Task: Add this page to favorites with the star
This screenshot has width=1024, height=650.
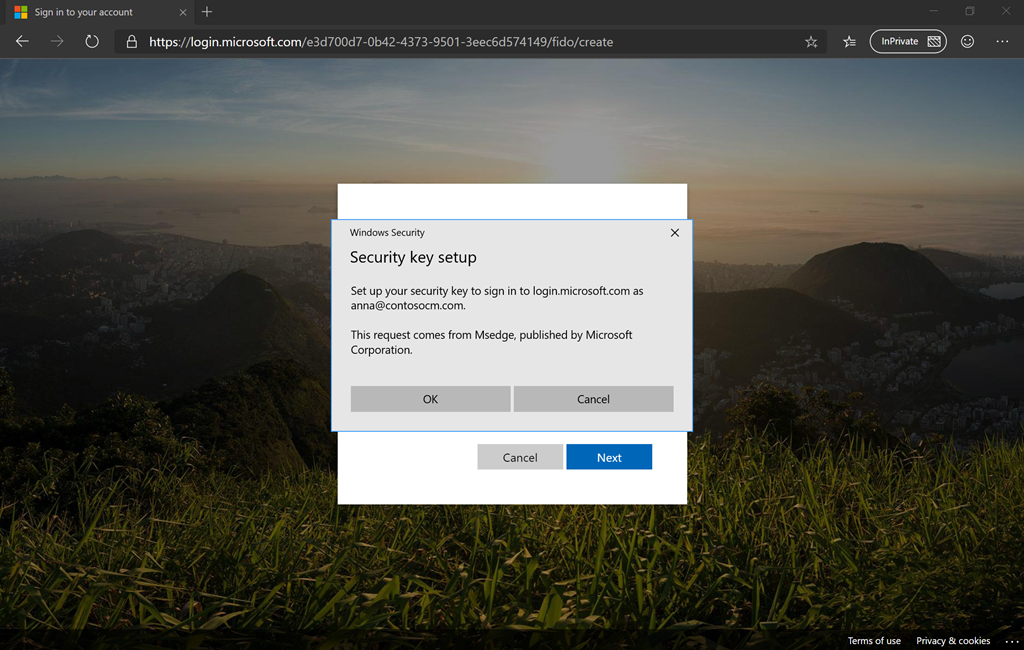Action: point(811,42)
